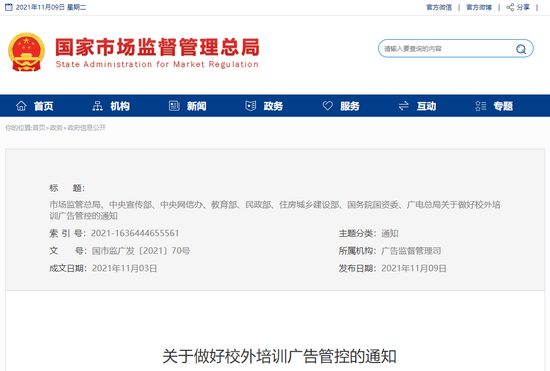The height and width of the screenshot is (371, 550).
Task: Open the 官方微信 link
Action: pyautogui.click(x=439, y=7)
